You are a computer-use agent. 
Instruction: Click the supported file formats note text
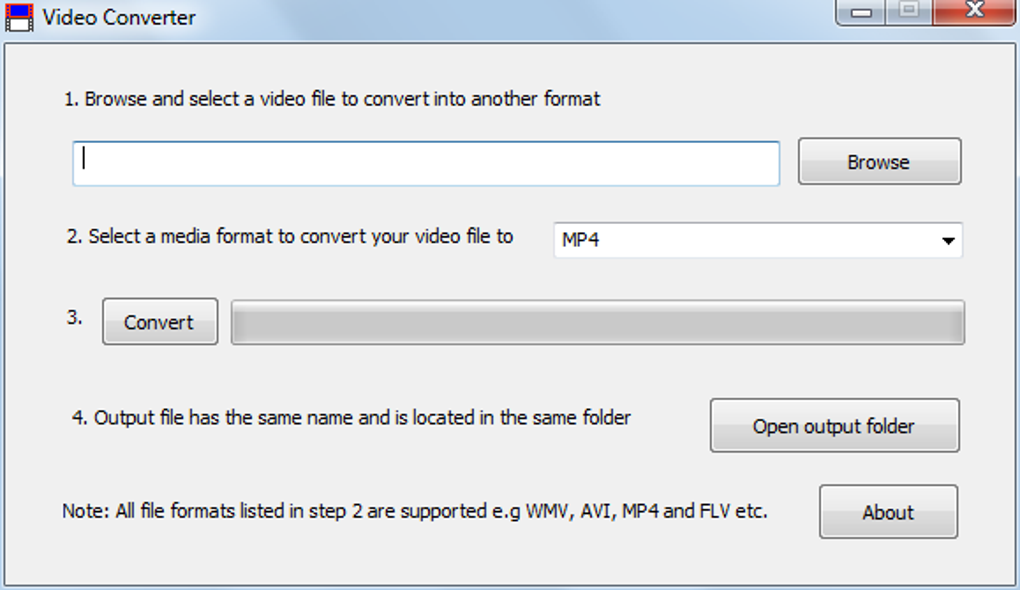(415, 510)
